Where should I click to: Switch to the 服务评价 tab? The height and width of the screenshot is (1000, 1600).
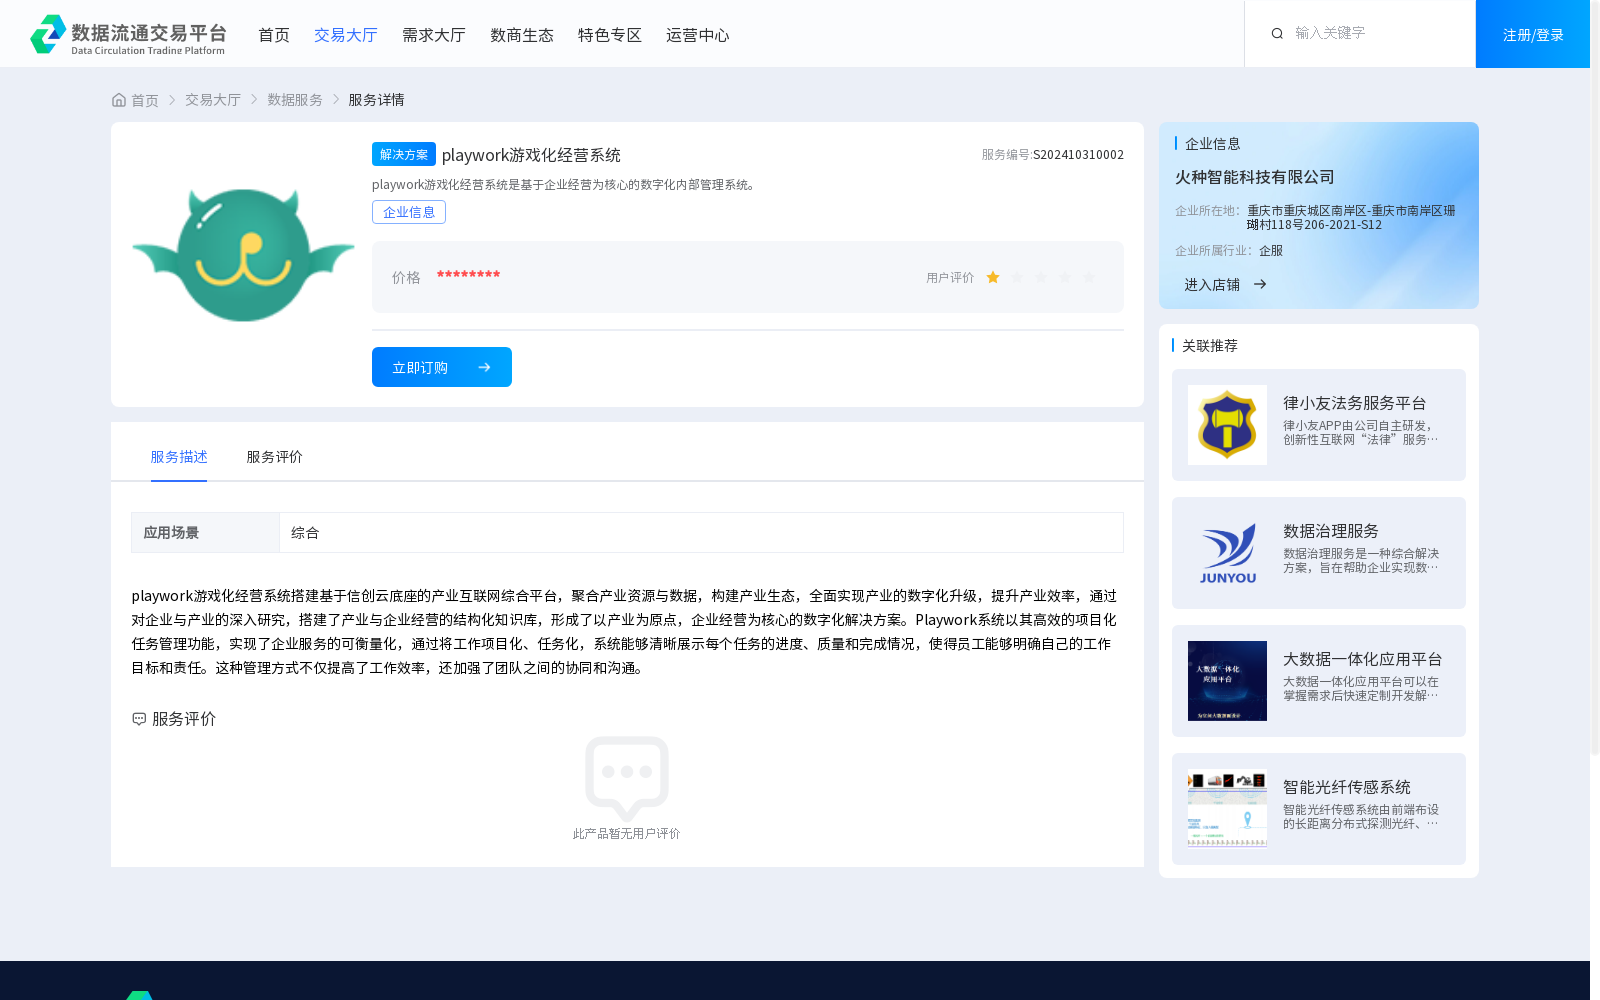pos(275,457)
